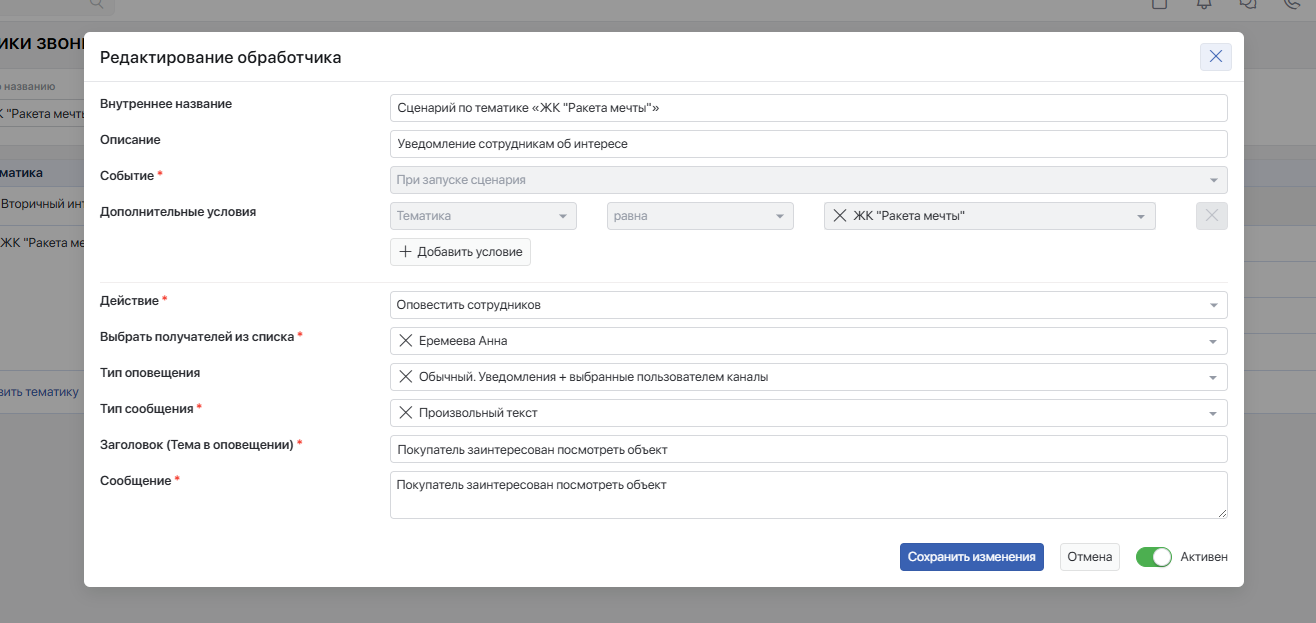The image size is (1316, 623).
Task: Edit the Описание text field
Action: point(808,144)
